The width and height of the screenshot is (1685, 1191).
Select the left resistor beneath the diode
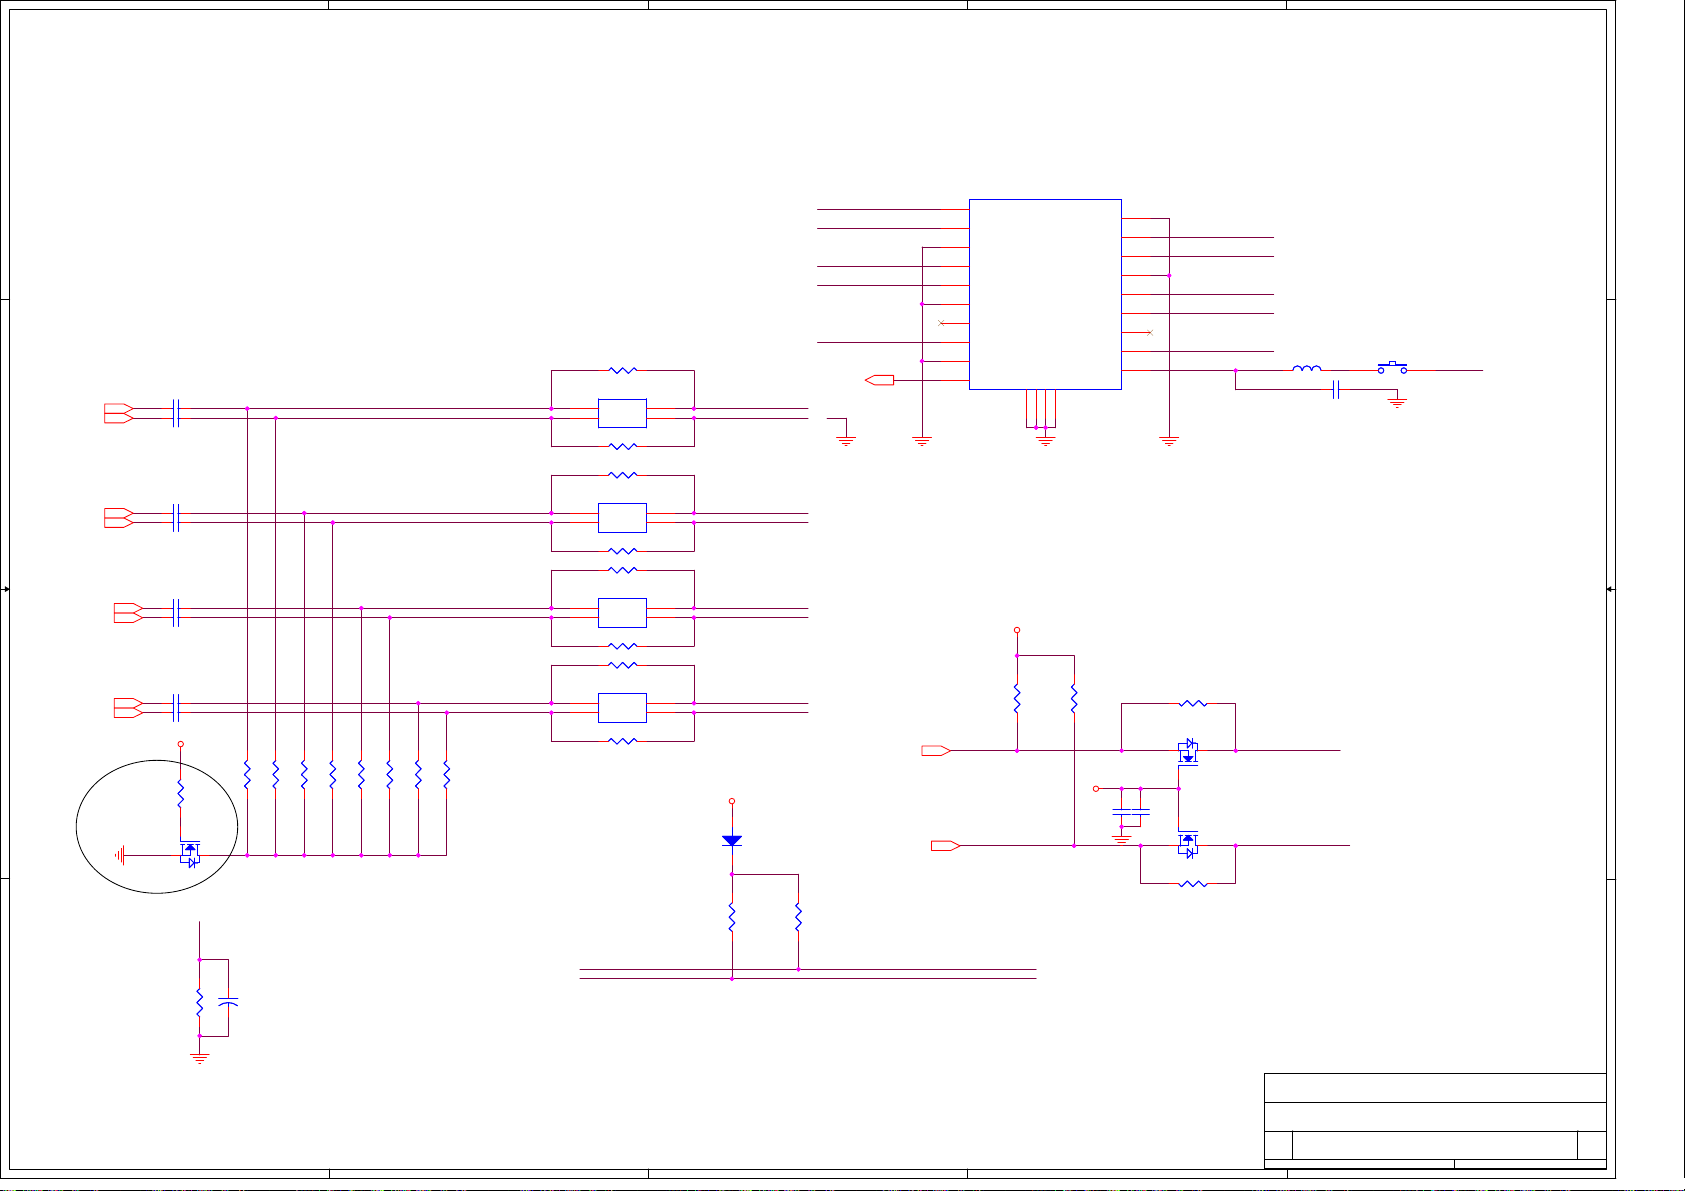click(x=732, y=917)
